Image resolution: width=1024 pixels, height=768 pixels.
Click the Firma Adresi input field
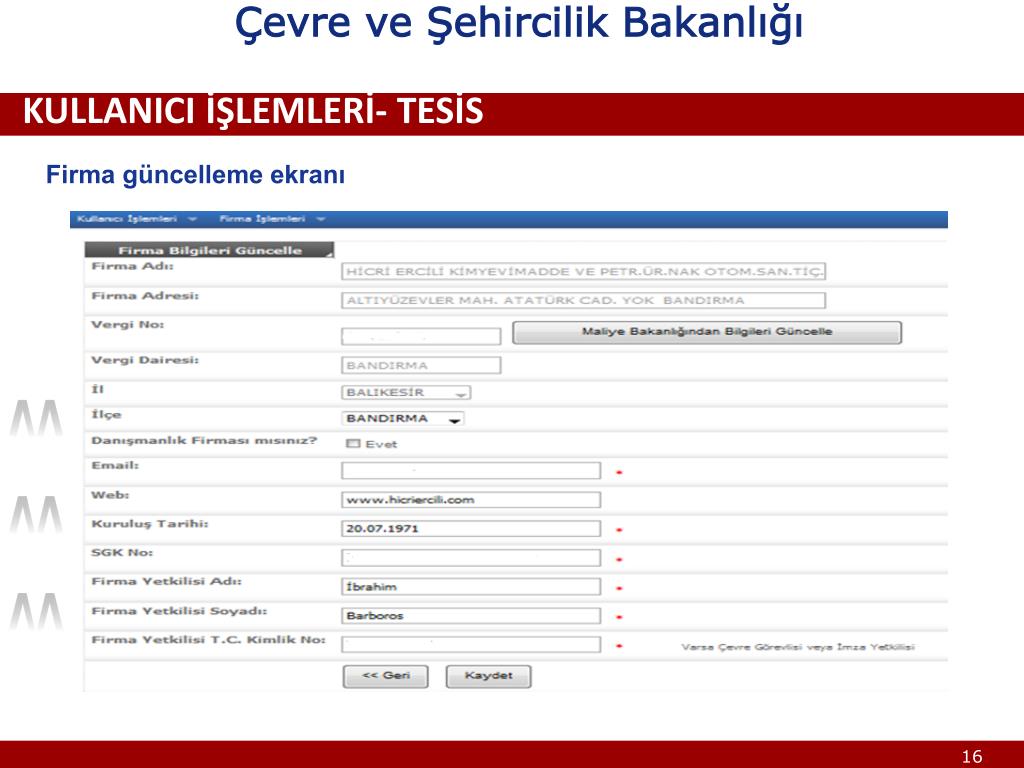[583, 300]
